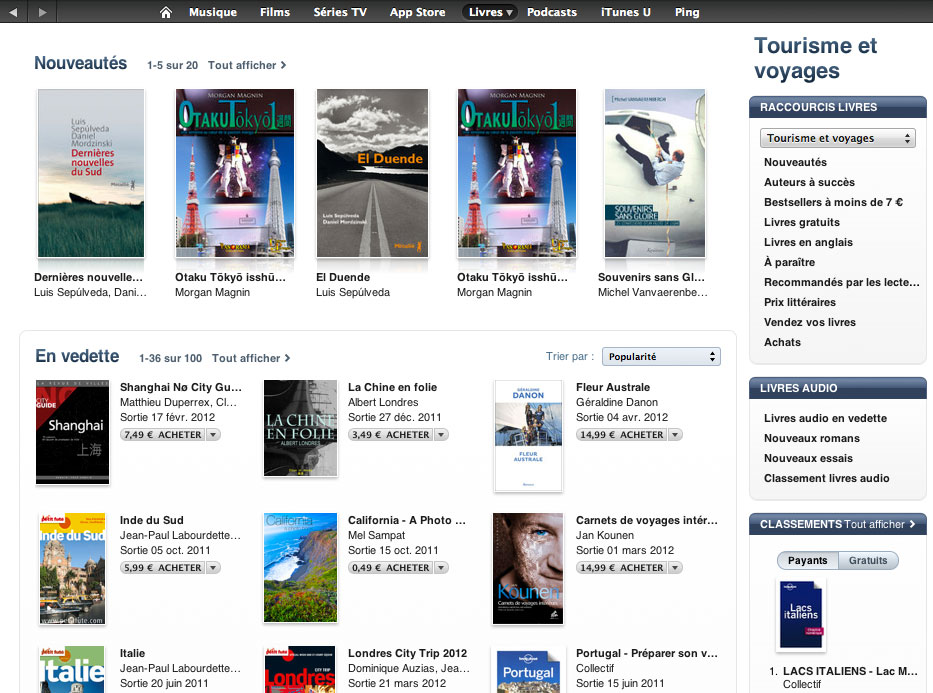
Task: Click the Home icon in navigation bar
Action: coord(166,12)
